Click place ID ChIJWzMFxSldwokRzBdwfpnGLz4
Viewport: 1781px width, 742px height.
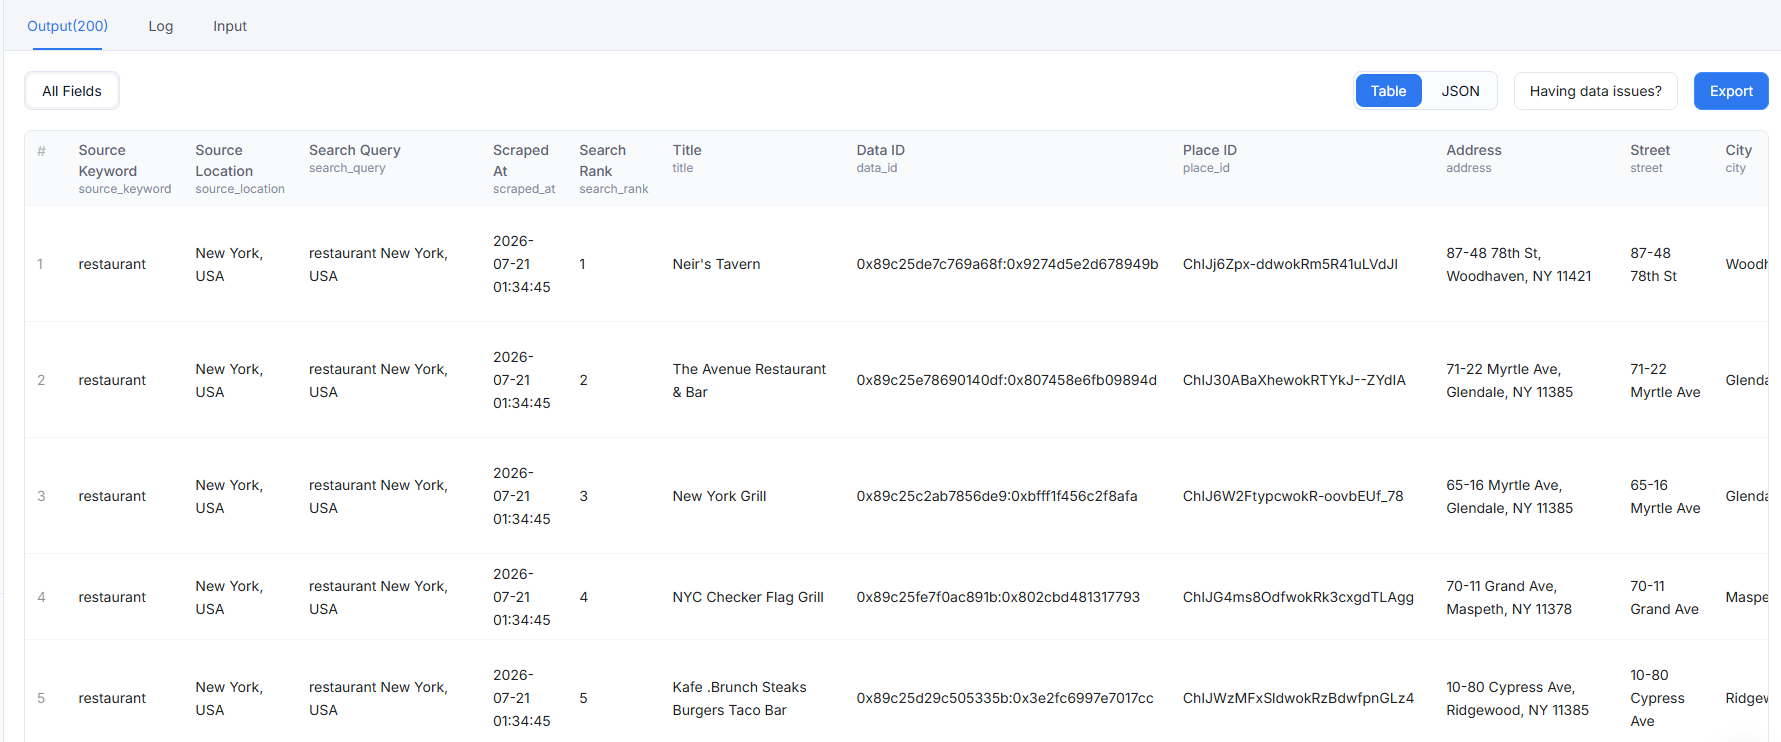click(x=1298, y=698)
